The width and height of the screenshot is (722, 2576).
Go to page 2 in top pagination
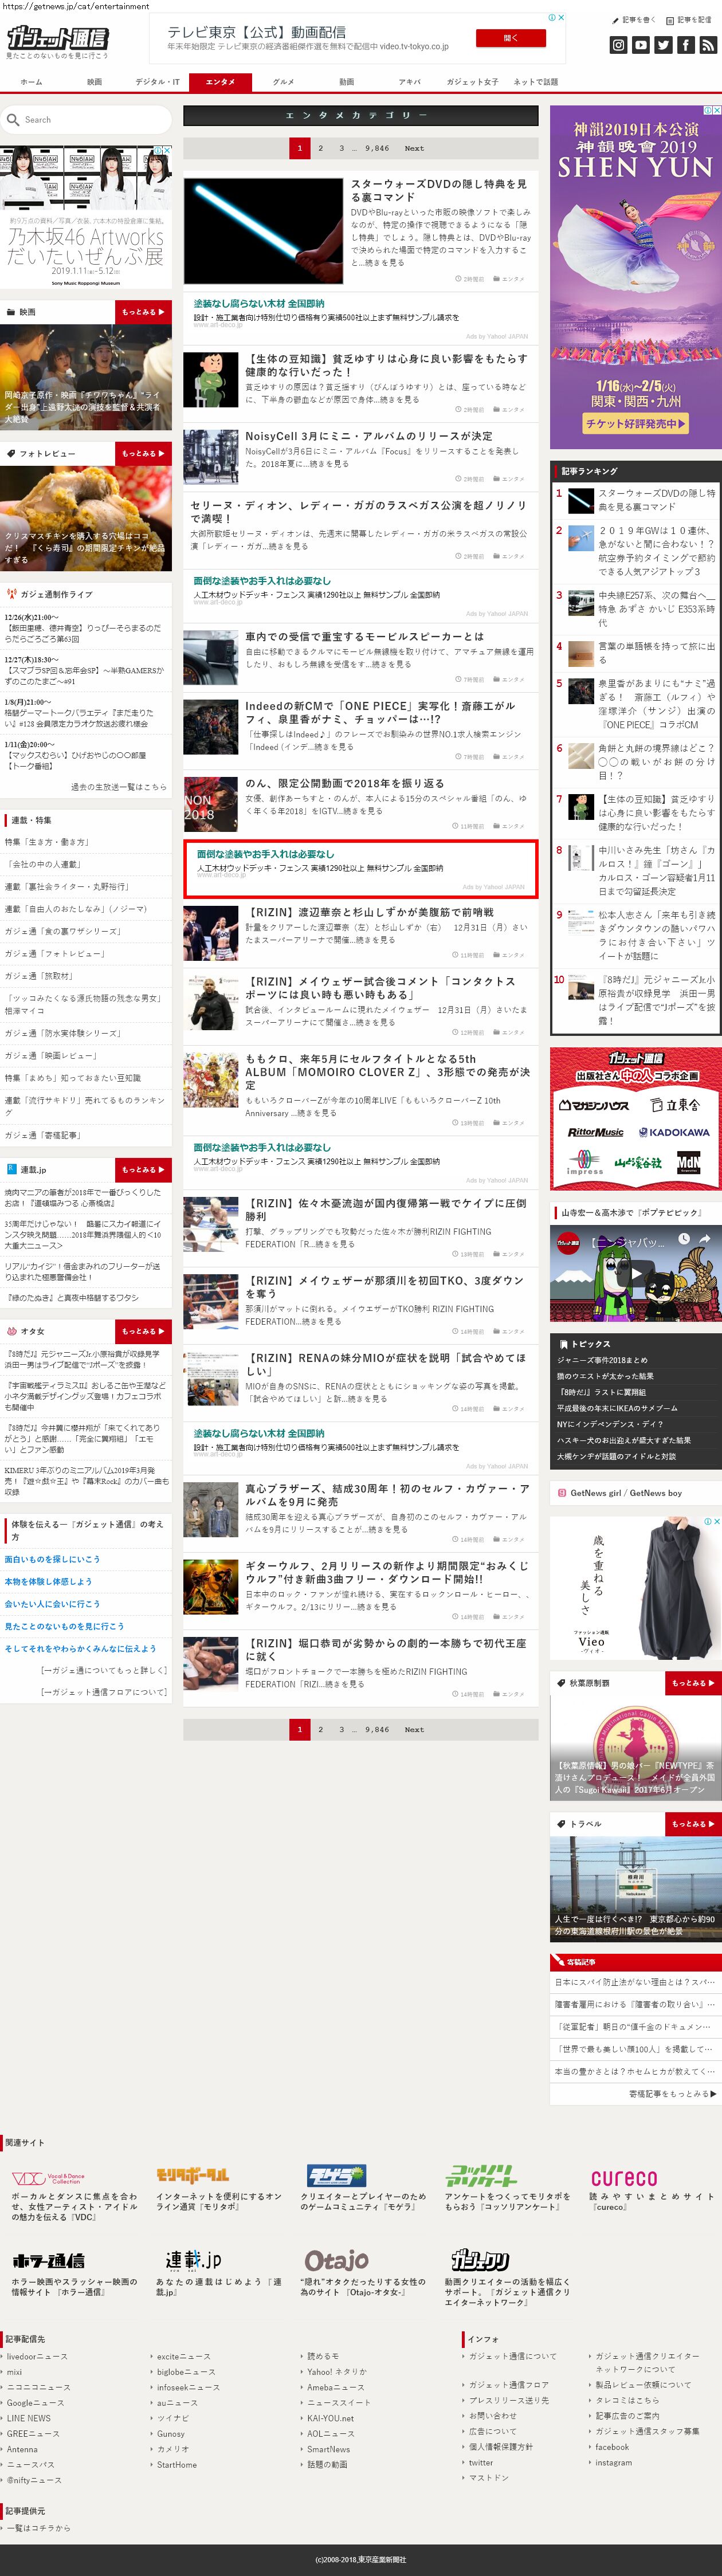coord(320,148)
